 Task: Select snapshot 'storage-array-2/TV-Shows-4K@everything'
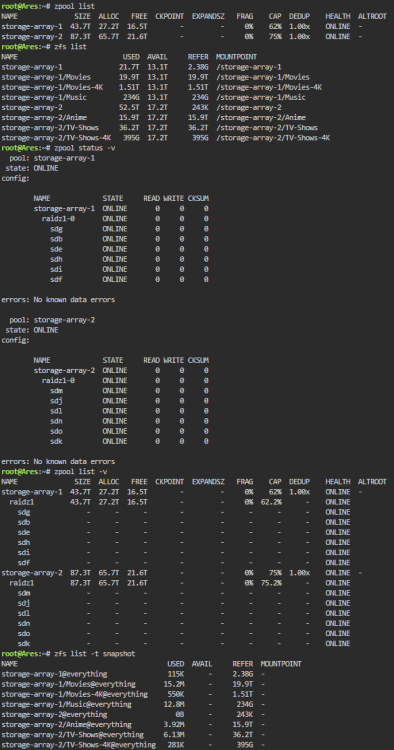tap(78, 745)
